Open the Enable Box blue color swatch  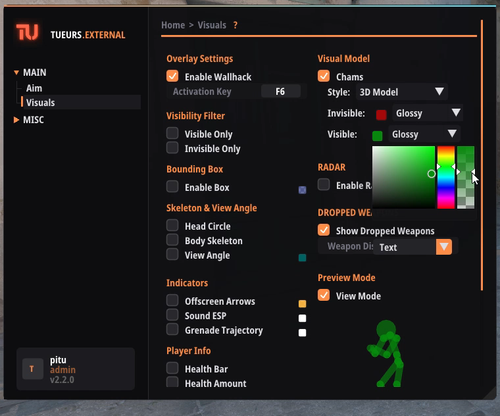[302, 190]
